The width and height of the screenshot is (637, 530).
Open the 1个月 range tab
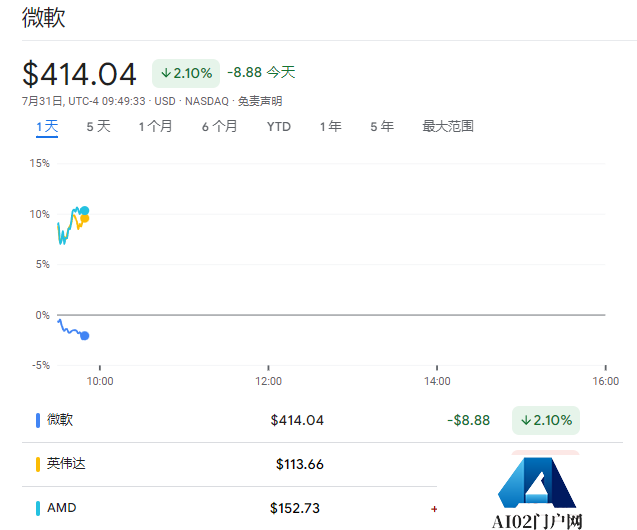[156, 127]
